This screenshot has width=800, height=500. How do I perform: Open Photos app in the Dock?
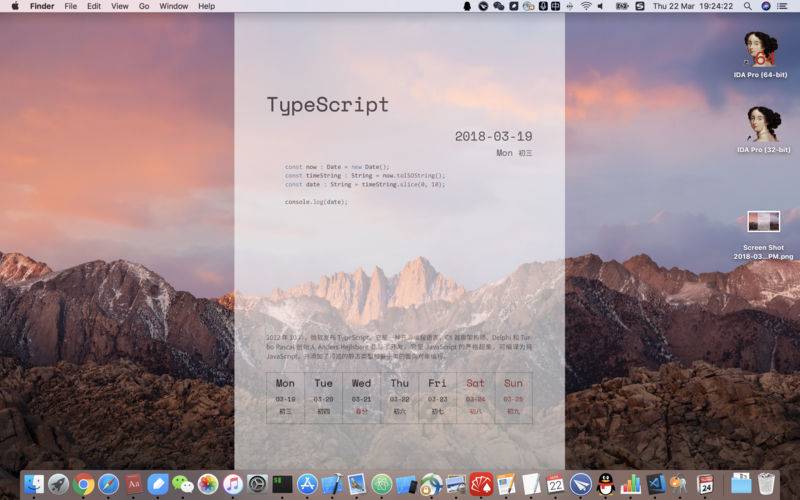208,484
